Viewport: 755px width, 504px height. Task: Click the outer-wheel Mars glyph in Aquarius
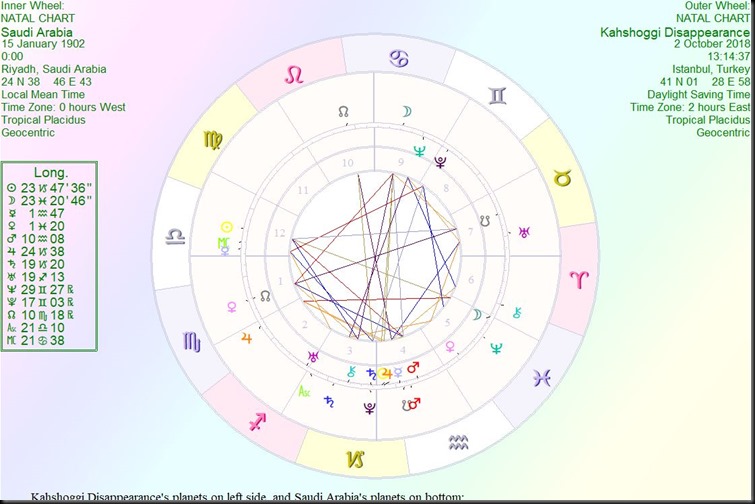[x=415, y=403]
